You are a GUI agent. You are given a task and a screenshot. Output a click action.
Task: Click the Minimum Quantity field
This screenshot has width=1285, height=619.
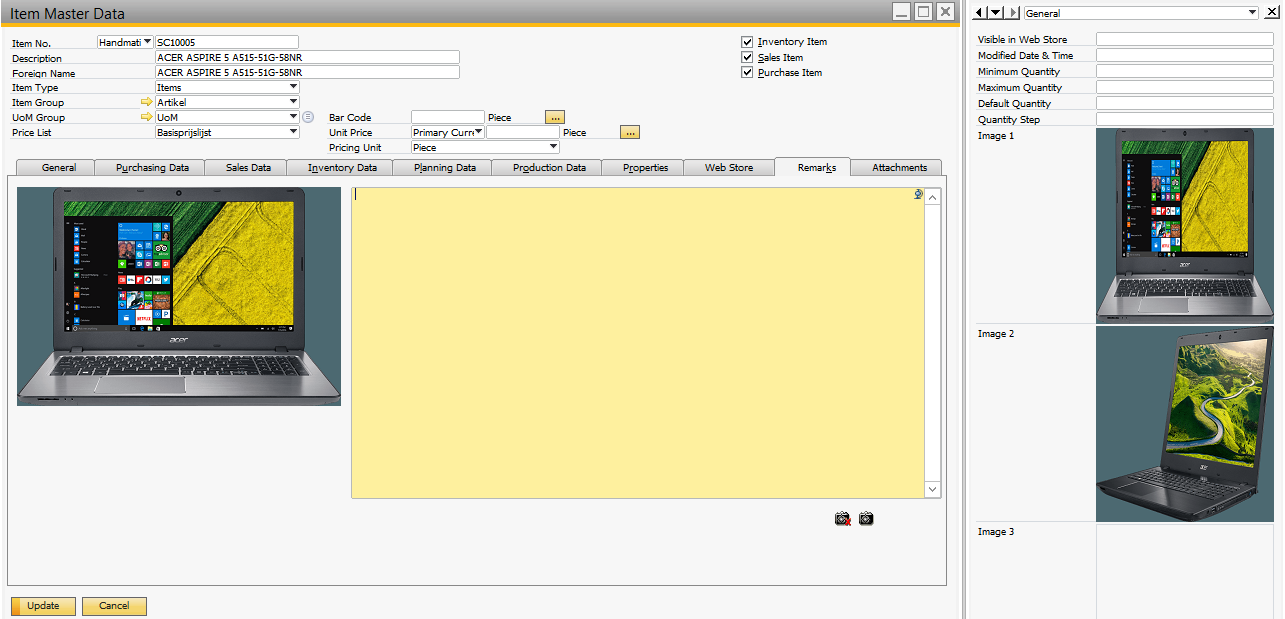pyautogui.click(x=1185, y=71)
